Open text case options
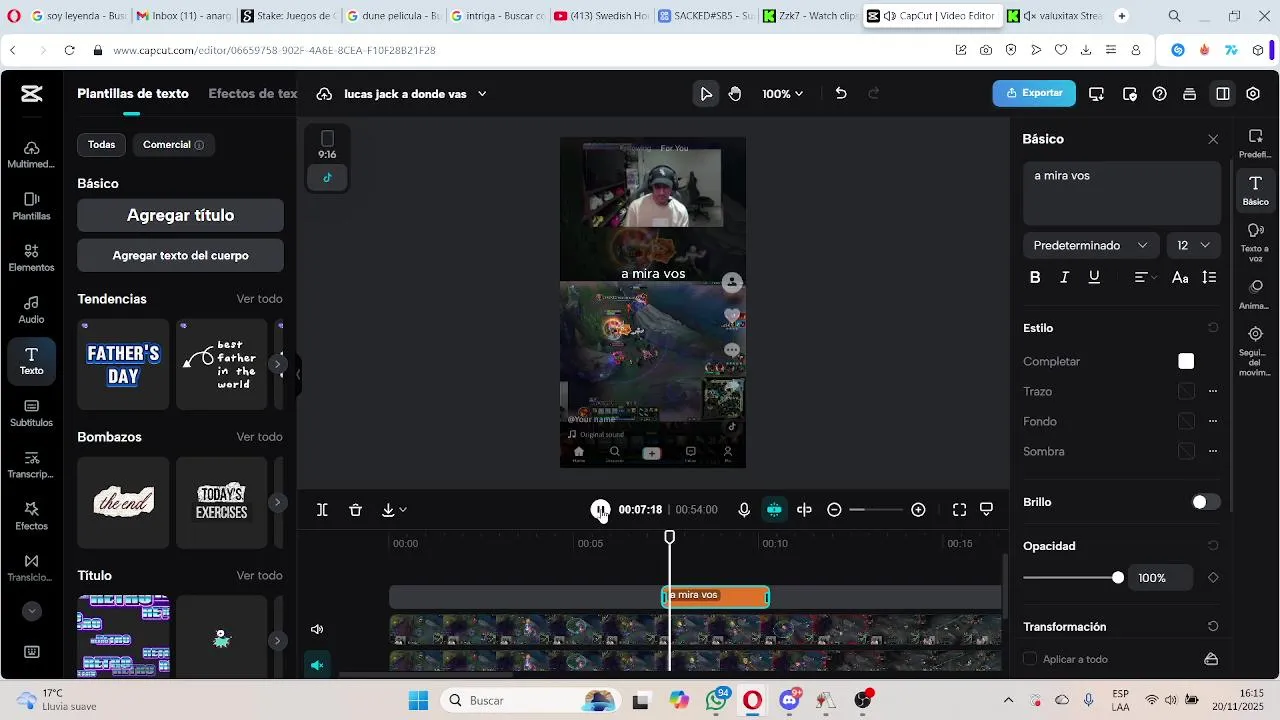The height and width of the screenshot is (720, 1280). [1180, 277]
